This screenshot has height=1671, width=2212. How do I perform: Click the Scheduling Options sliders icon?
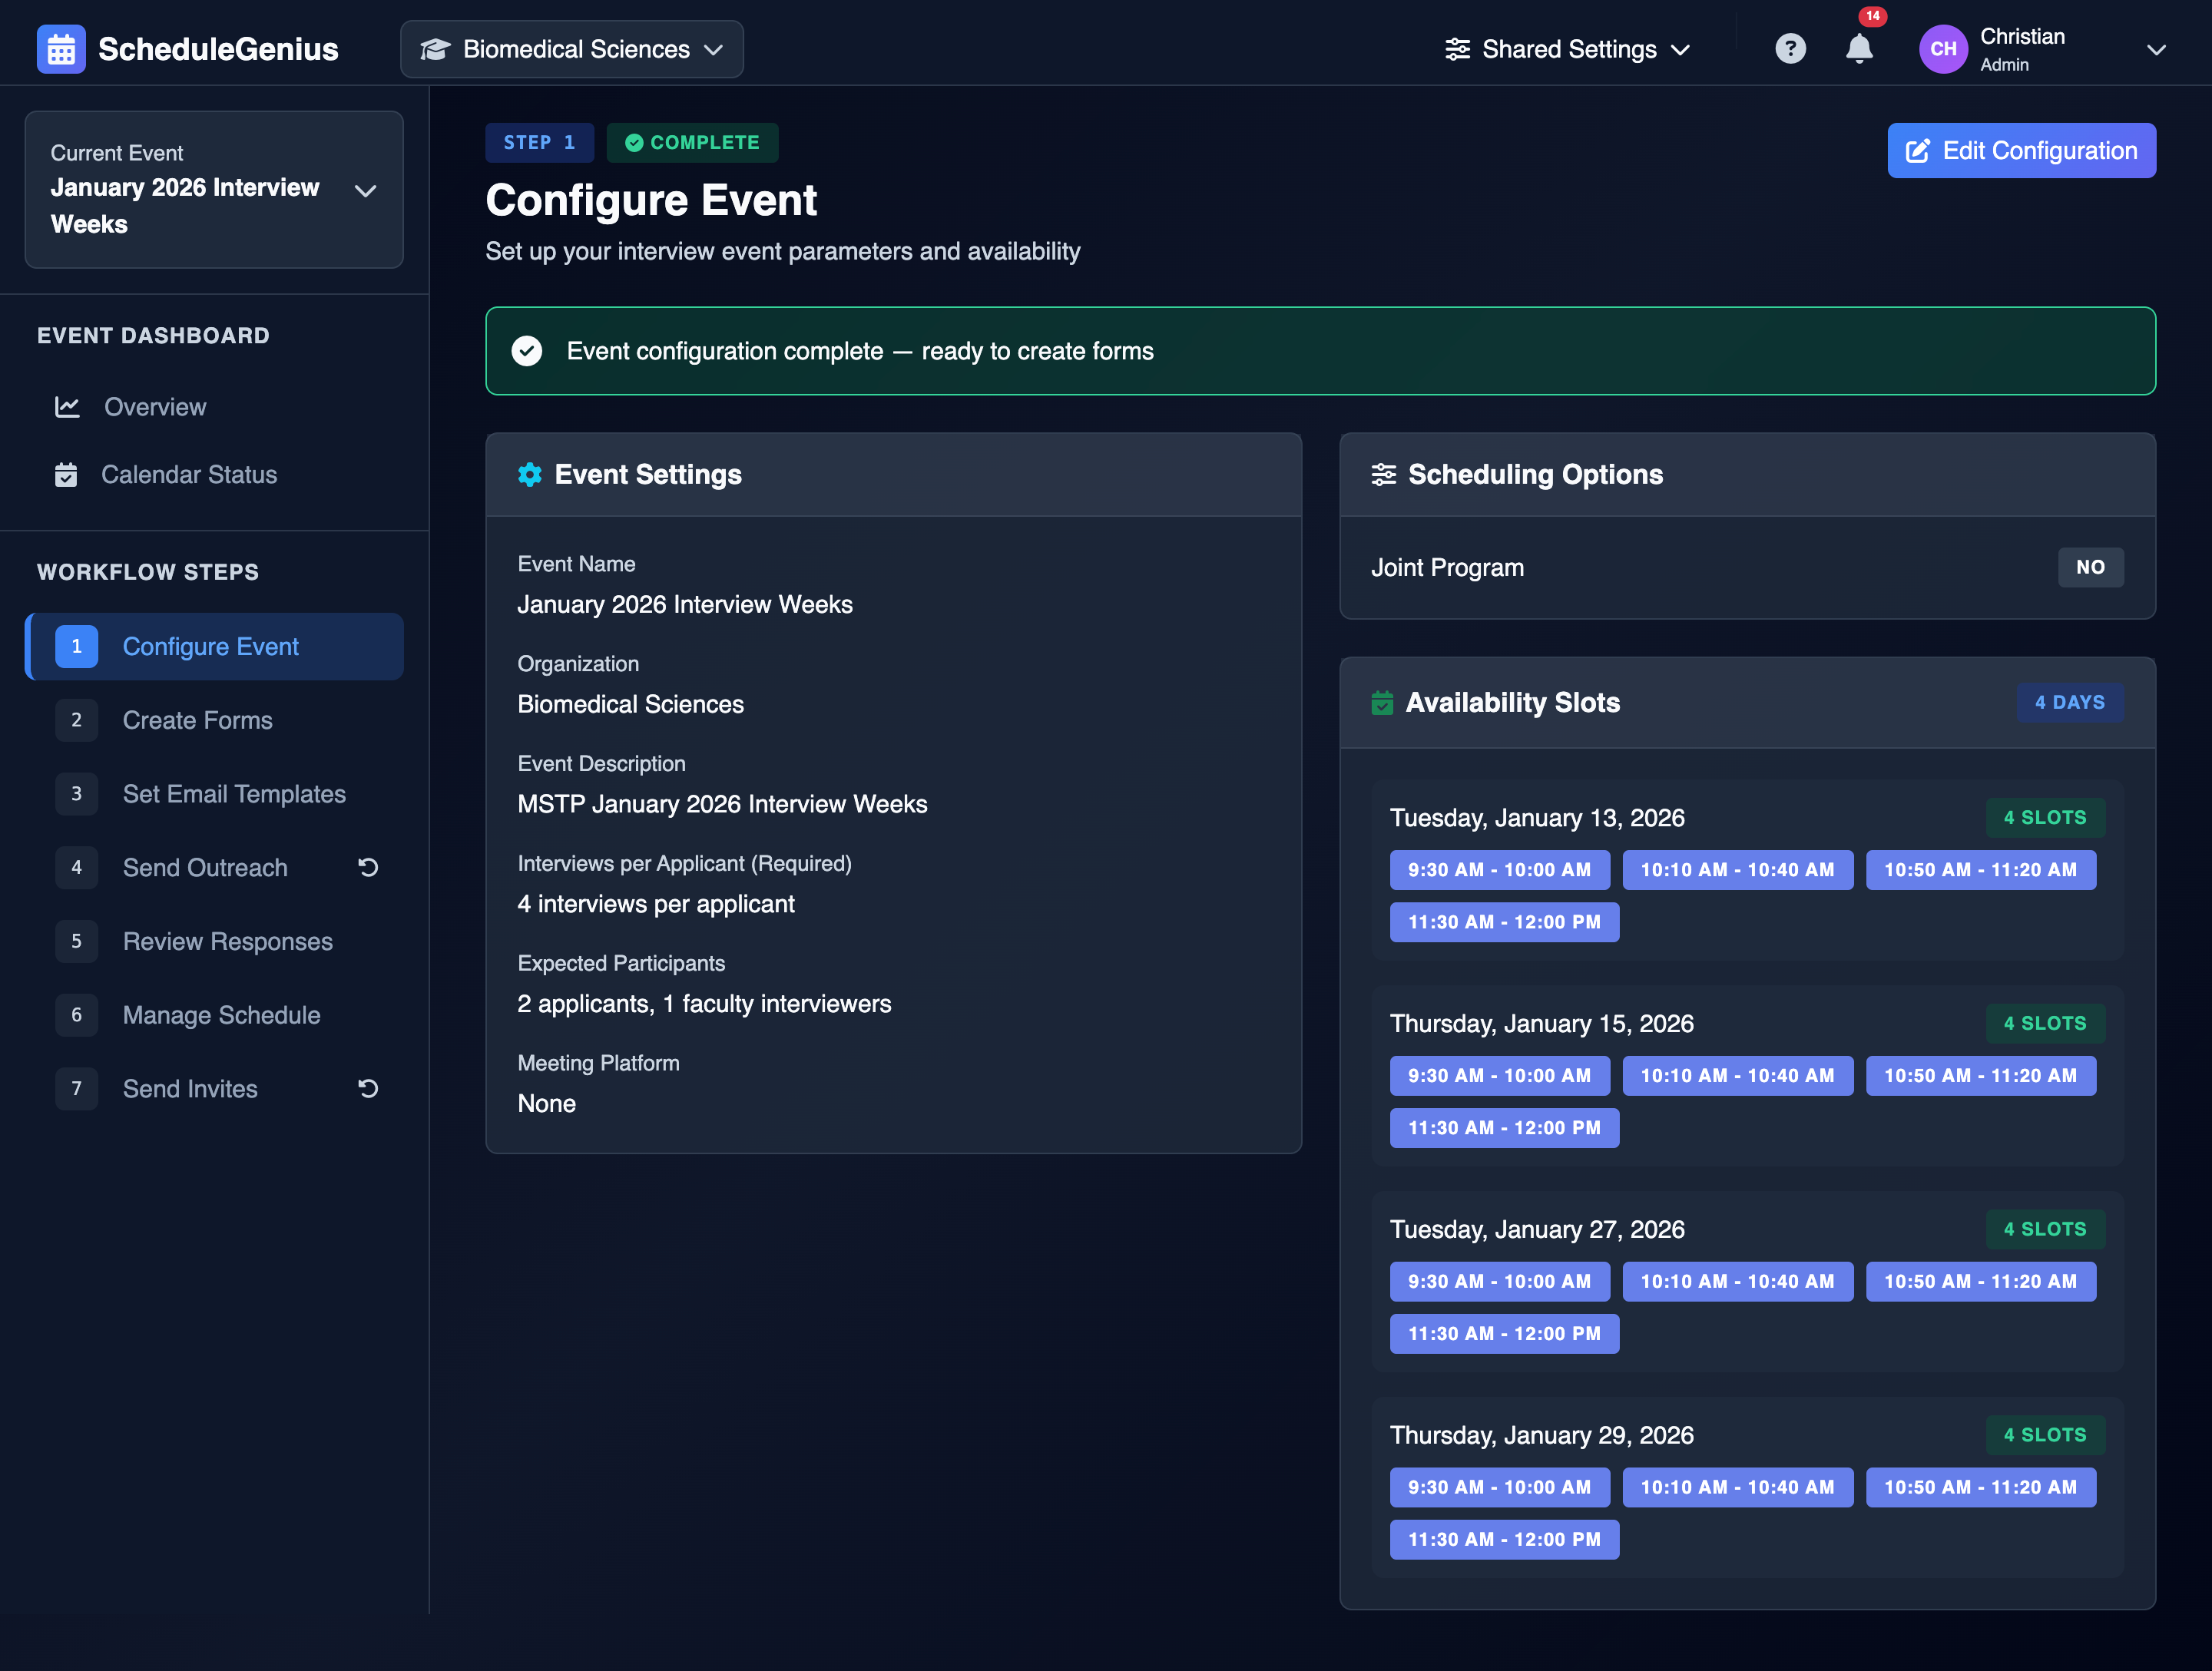tap(1383, 475)
